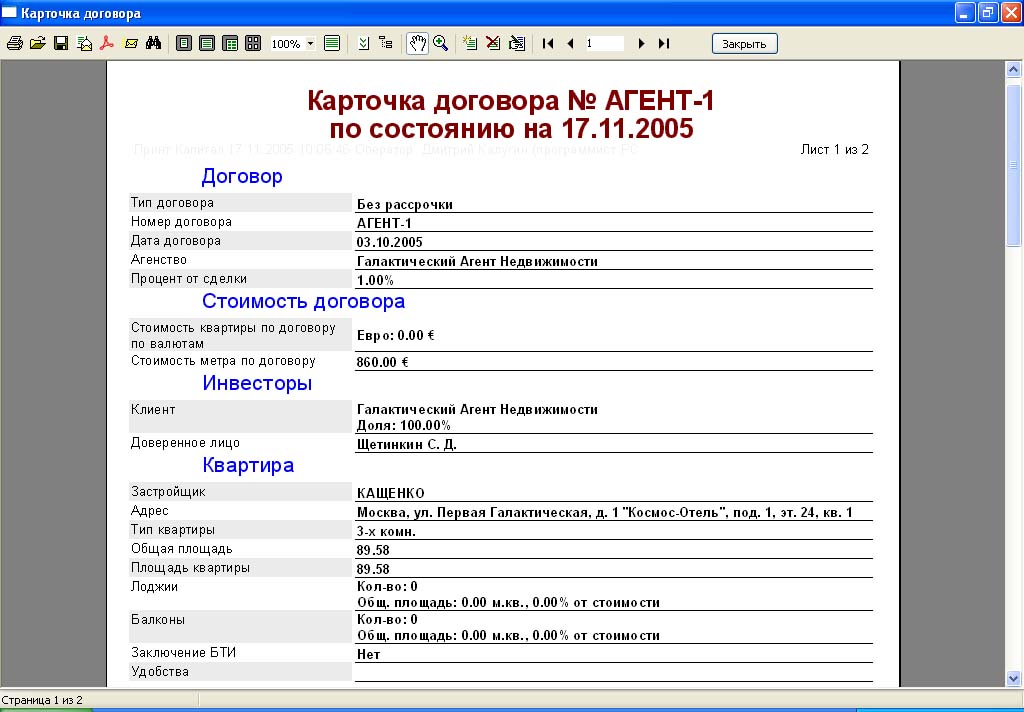
Task: Click the value 'Евро: 0.00 €'
Action: [395, 336]
